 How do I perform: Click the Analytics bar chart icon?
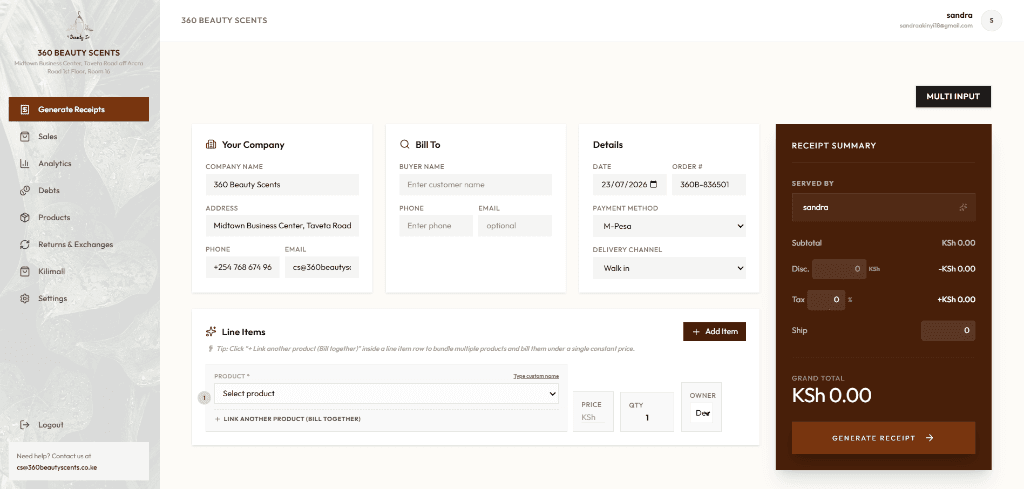pos(25,163)
